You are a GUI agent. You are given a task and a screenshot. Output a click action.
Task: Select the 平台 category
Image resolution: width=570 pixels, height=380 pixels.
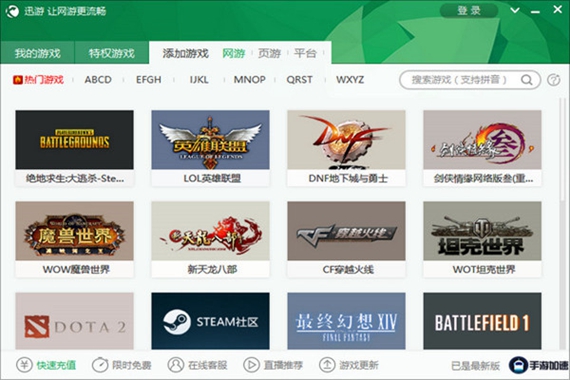[x=305, y=53]
